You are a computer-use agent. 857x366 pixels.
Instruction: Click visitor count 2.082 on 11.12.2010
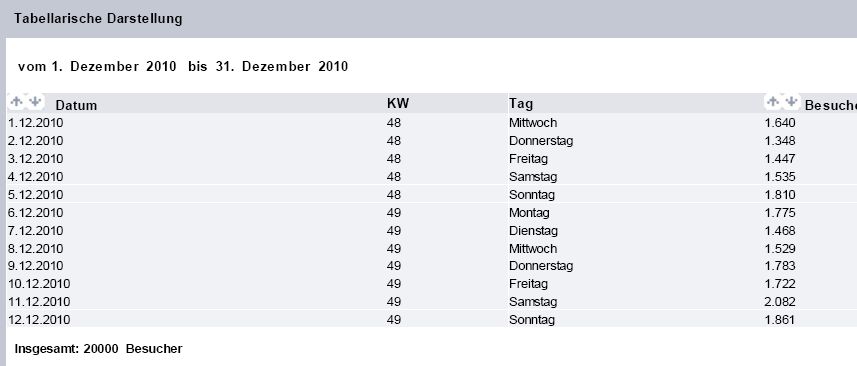[x=780, y=302]
